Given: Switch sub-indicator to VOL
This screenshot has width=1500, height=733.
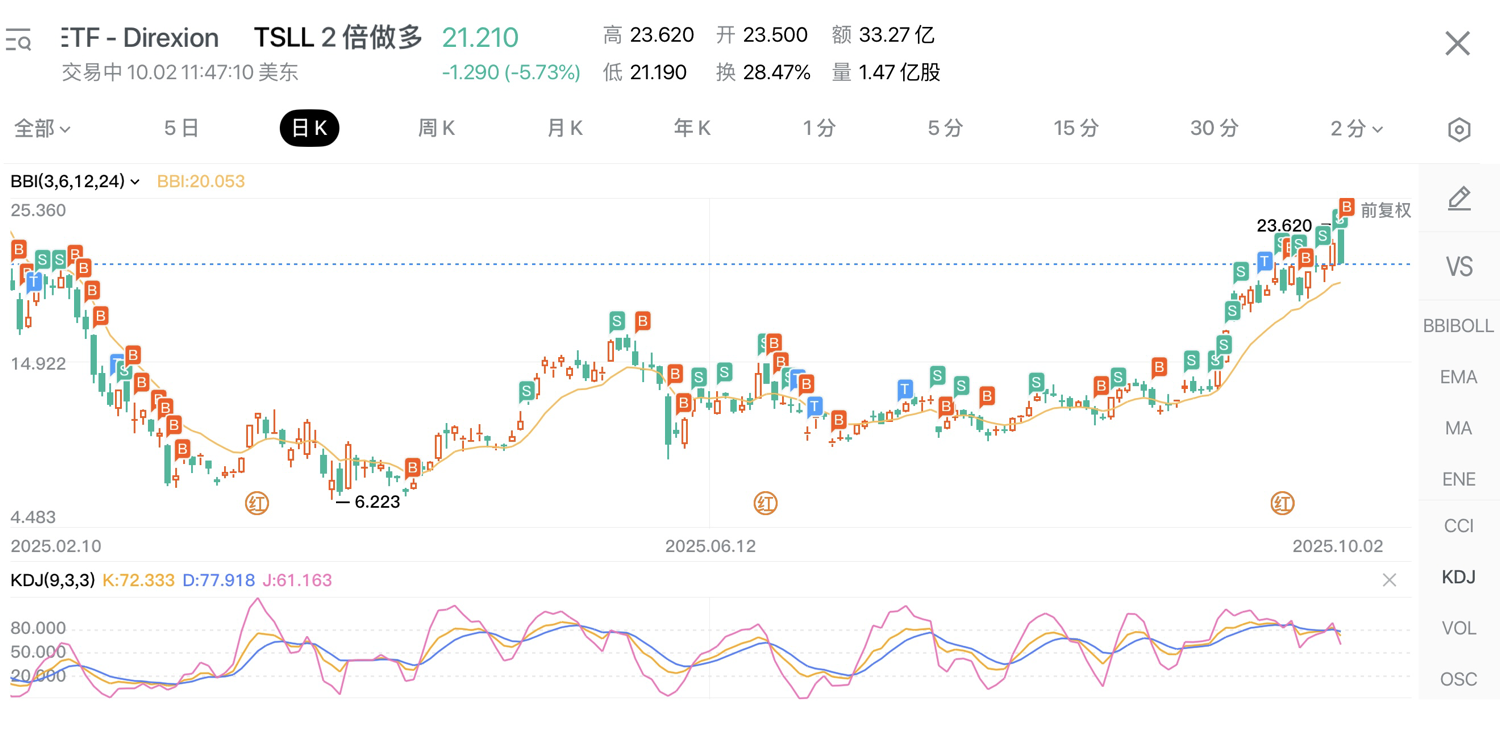Looking at the screenshot, I should coord(1458,628).
